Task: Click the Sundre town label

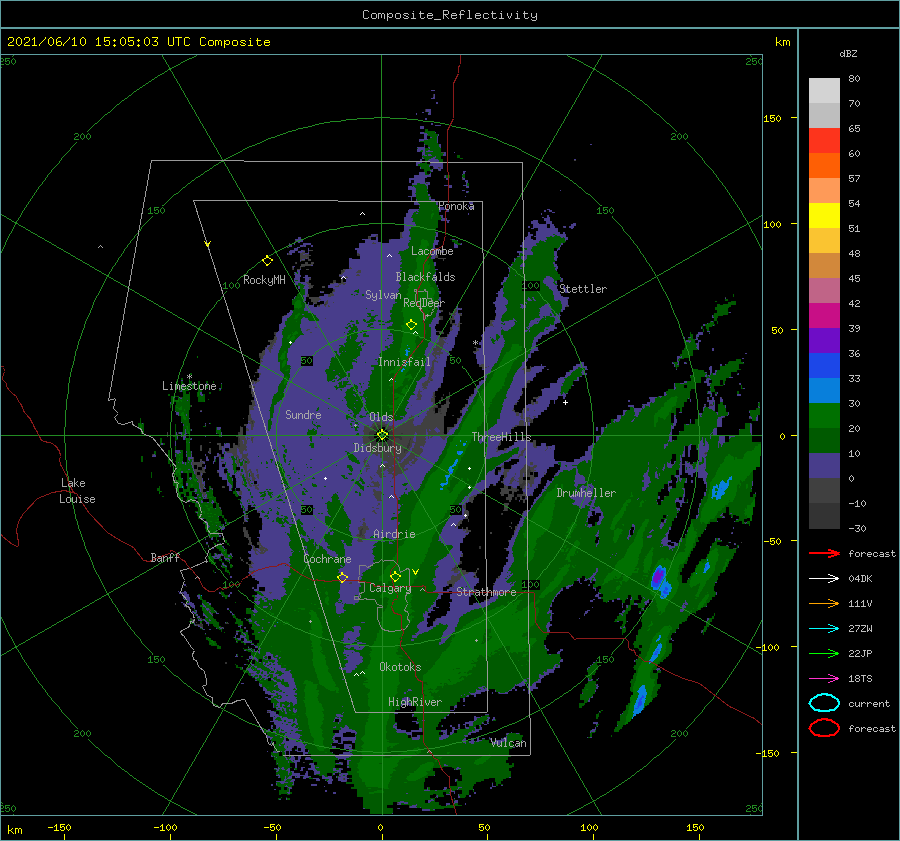Action: (x=303, y=414)
